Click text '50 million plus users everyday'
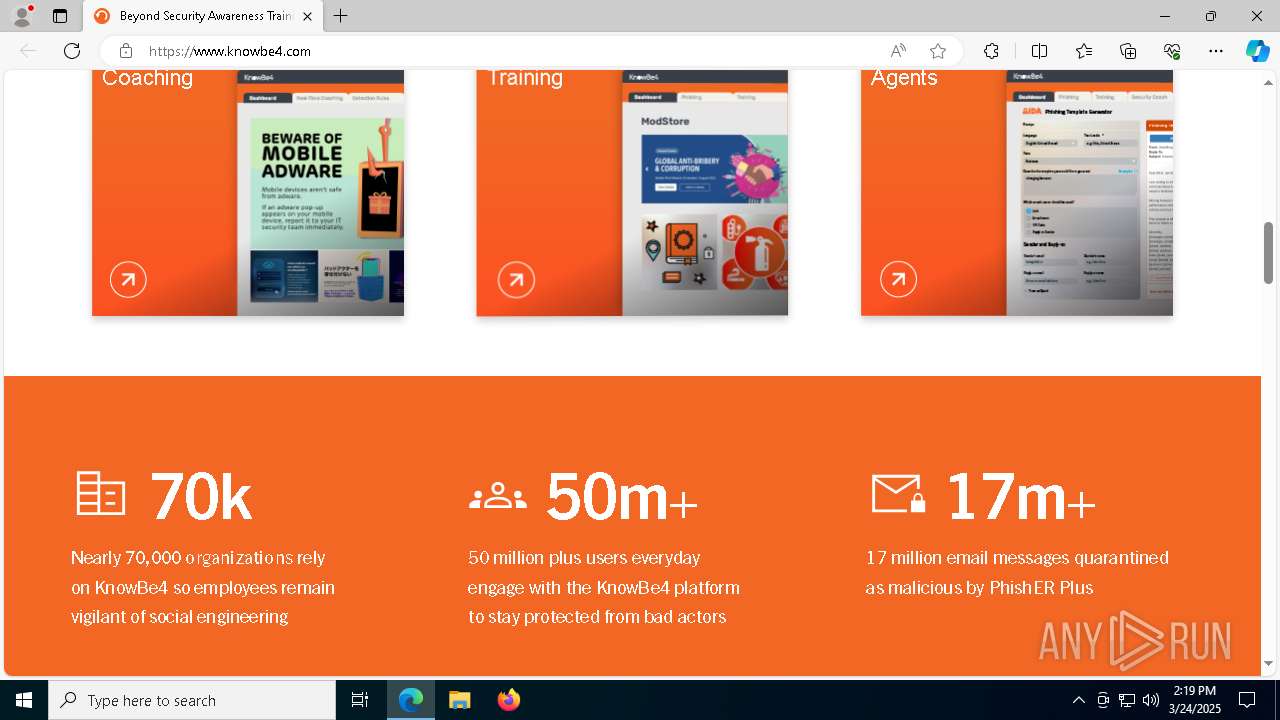1280x720 pixels. pyautogui.click(x=584, y=558)
